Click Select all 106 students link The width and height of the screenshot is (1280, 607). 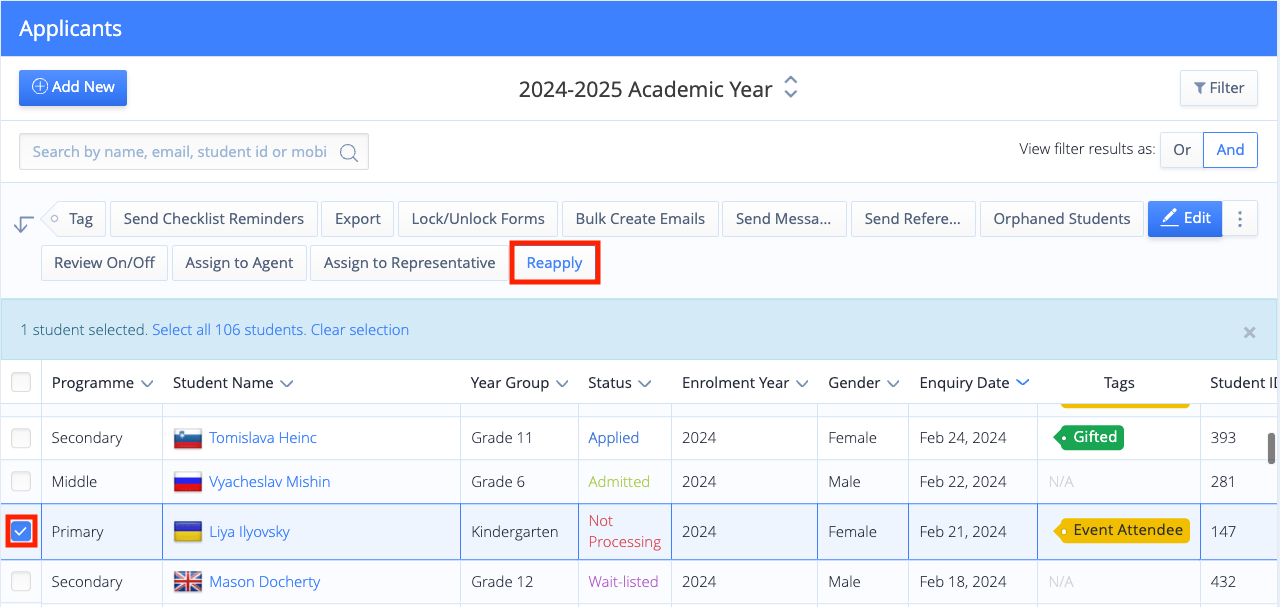tap(229, 330)
